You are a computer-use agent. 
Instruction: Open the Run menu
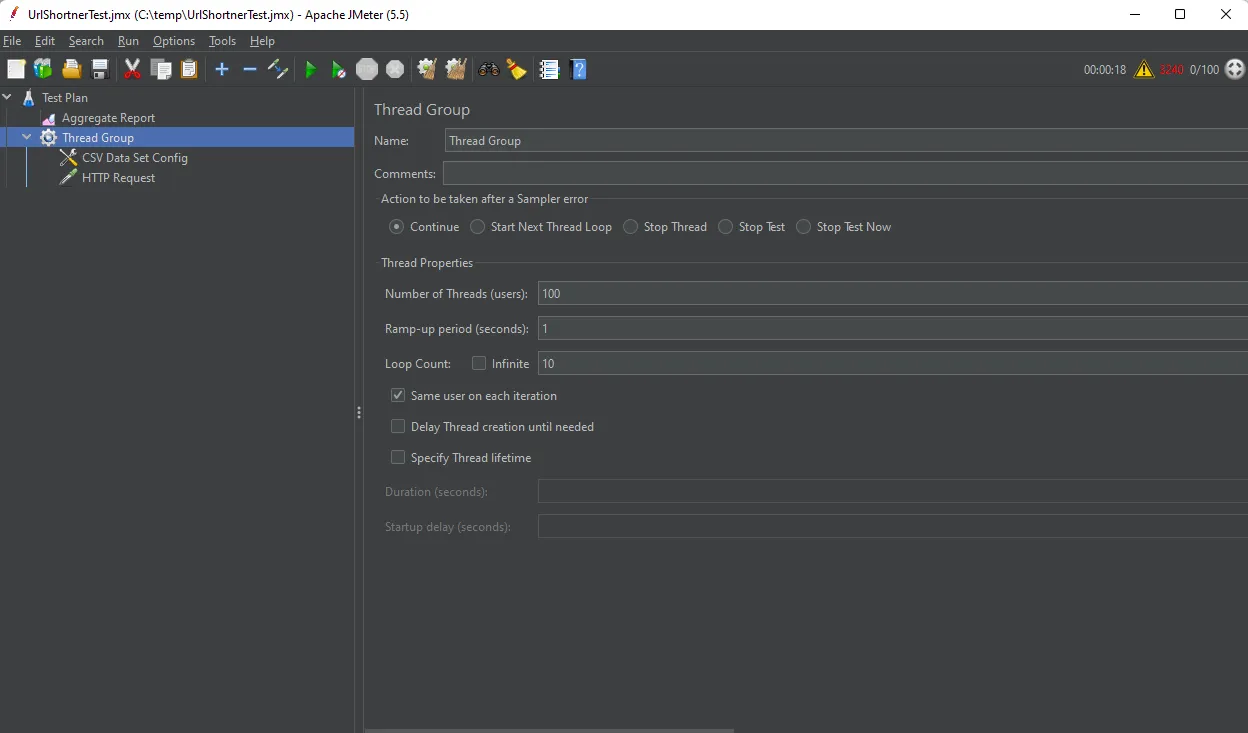[x=128, y=41]
